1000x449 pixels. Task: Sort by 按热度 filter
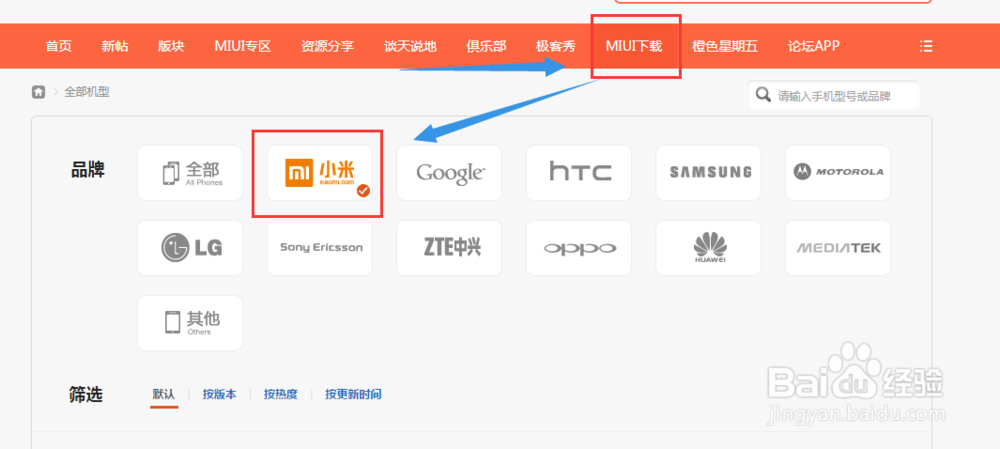(281, 394)
